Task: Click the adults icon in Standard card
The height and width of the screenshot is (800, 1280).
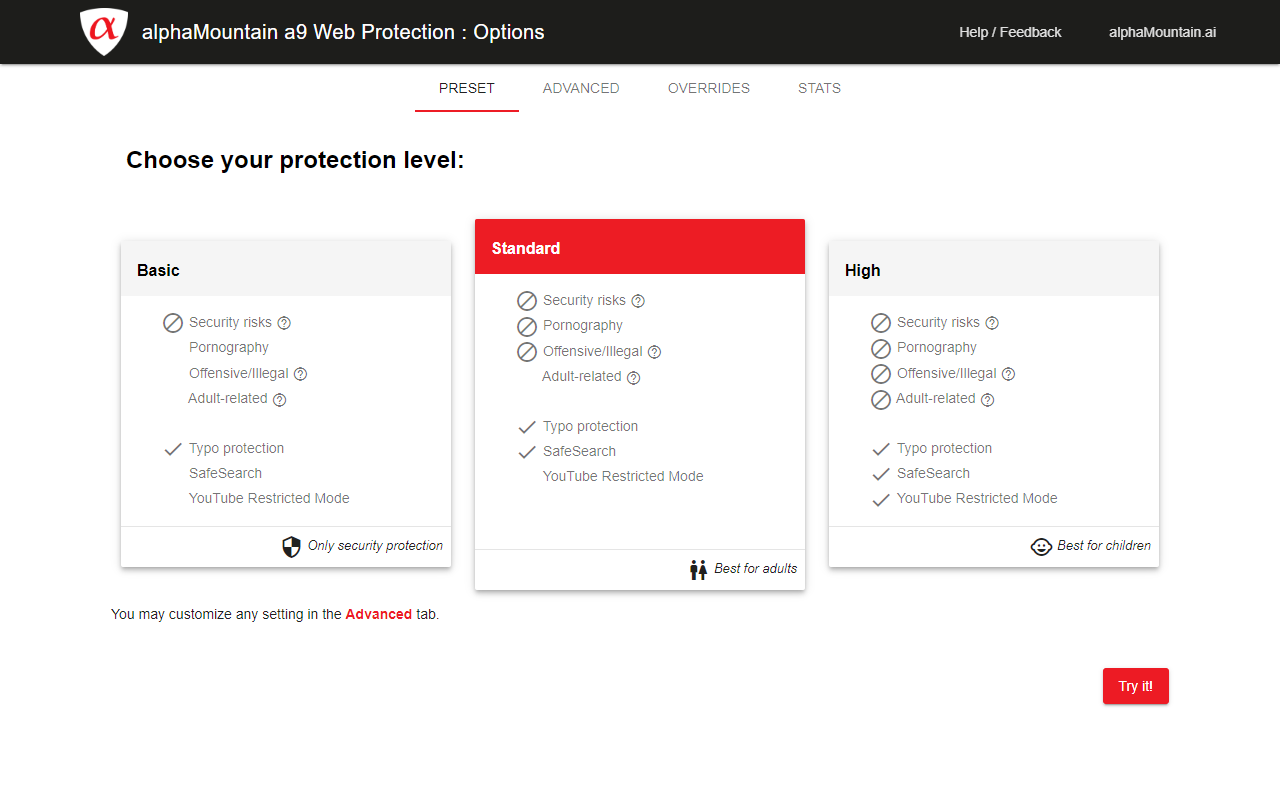Action: pos(698,570)
